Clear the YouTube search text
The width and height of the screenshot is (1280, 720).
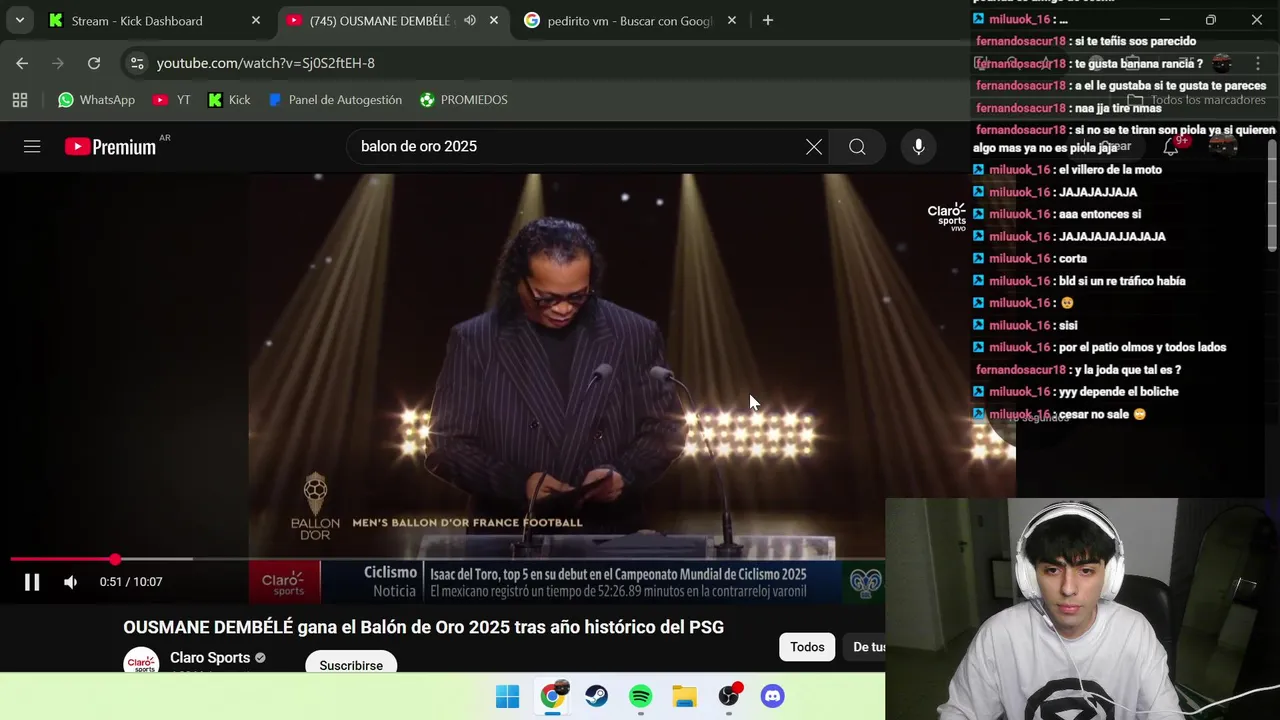pos(814,147)
